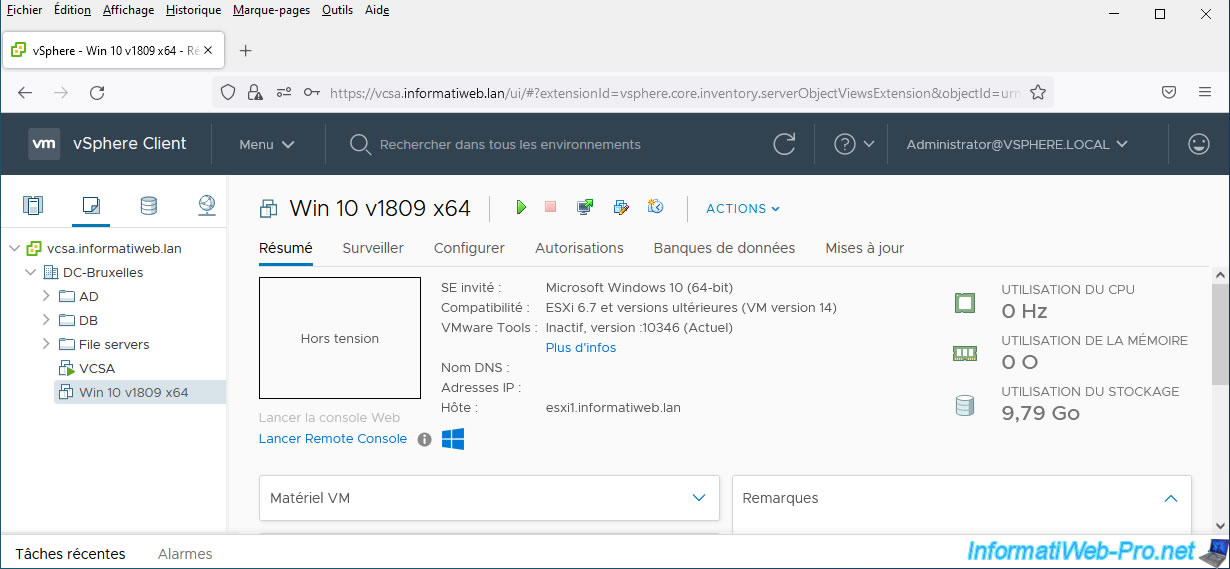The image size is (1230, 569).
Task: Open the Banques de données tab
Action: [724, 248]
